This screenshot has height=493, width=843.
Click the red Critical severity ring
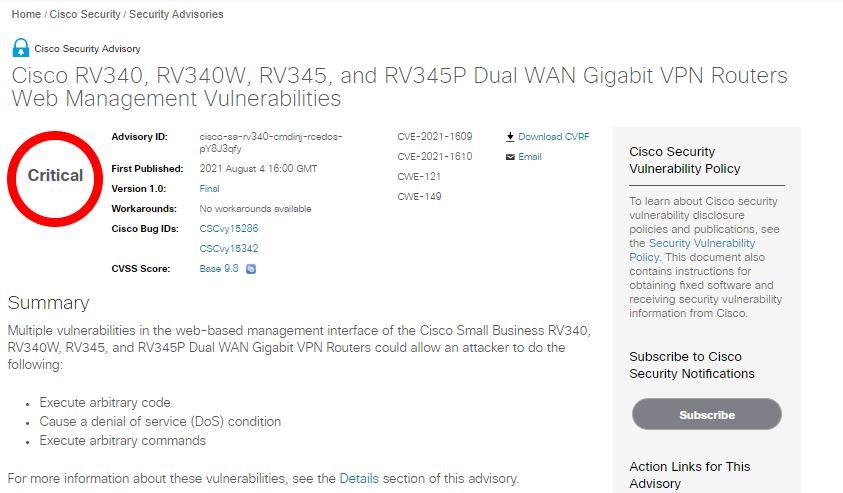tap(55, 178)
